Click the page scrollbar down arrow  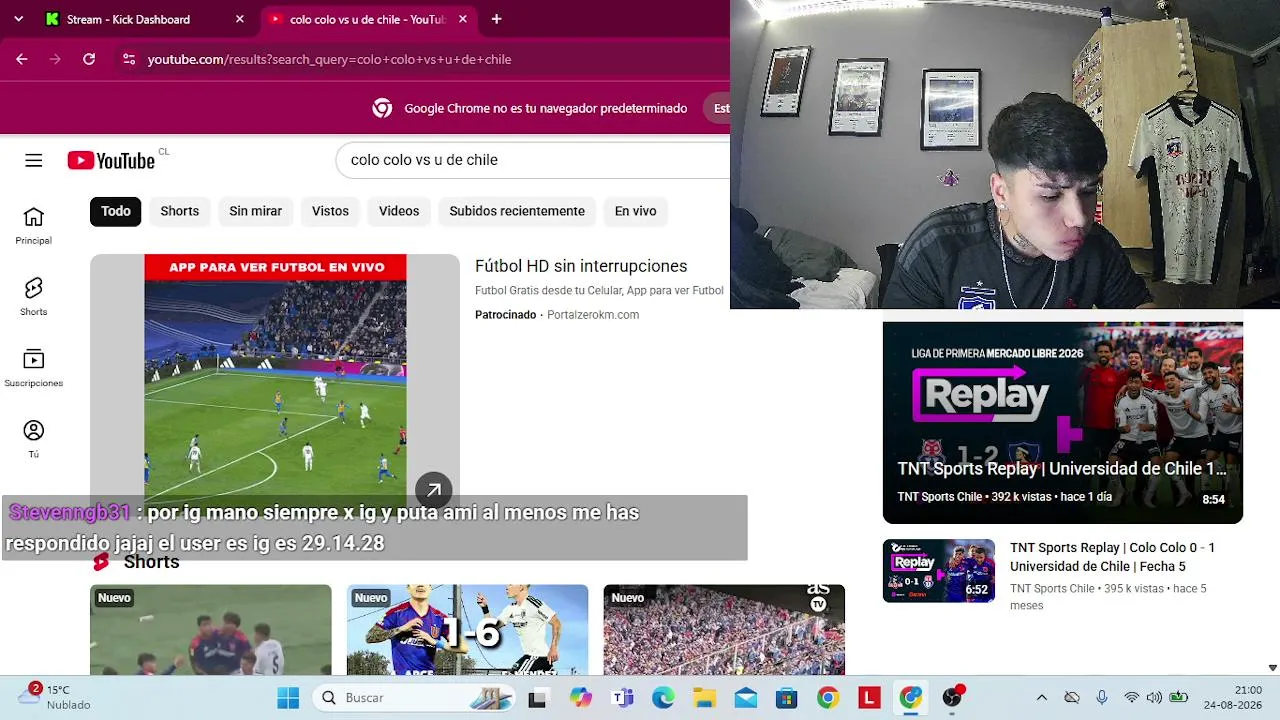pyautogui.click(x=1272, y=668)
